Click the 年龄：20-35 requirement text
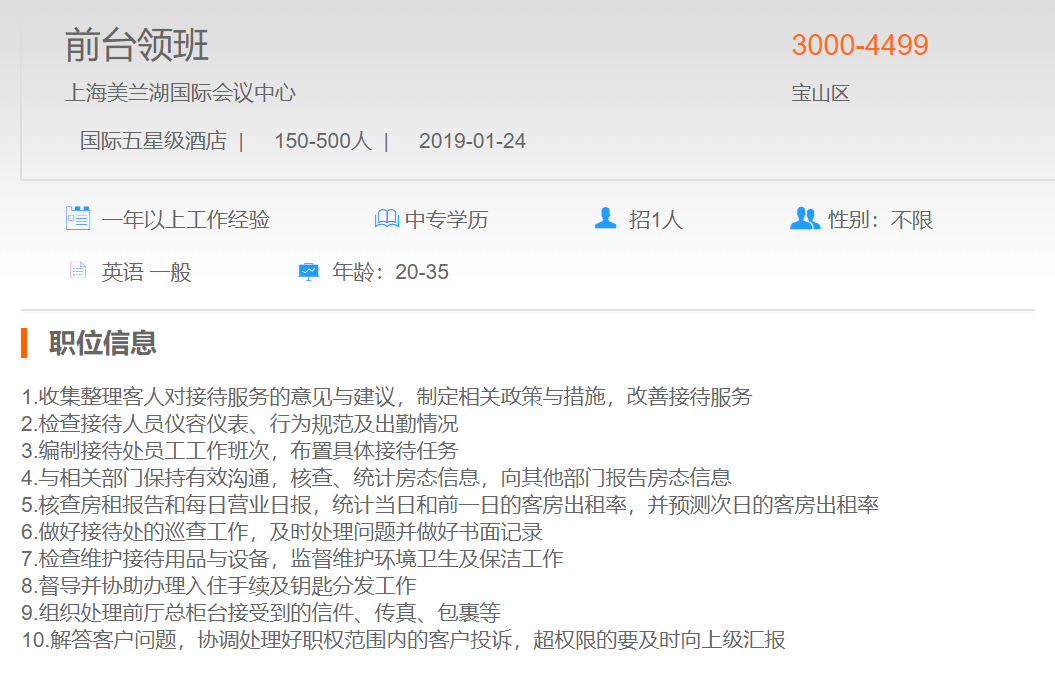This screenshot has height=694, width=1055. (390, 272)
